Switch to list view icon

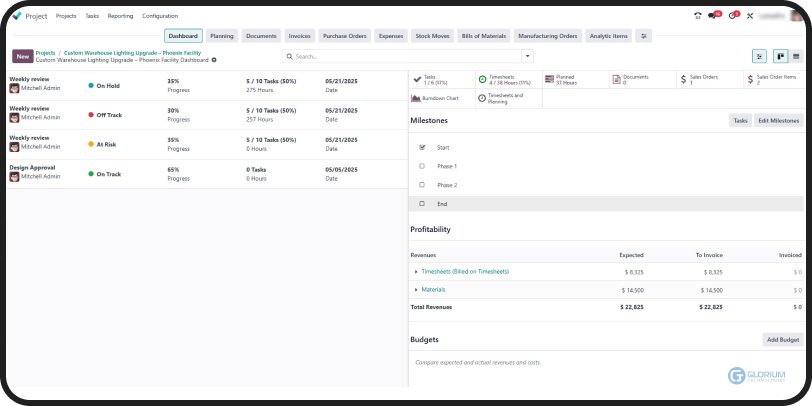click(x=796, y=56)
